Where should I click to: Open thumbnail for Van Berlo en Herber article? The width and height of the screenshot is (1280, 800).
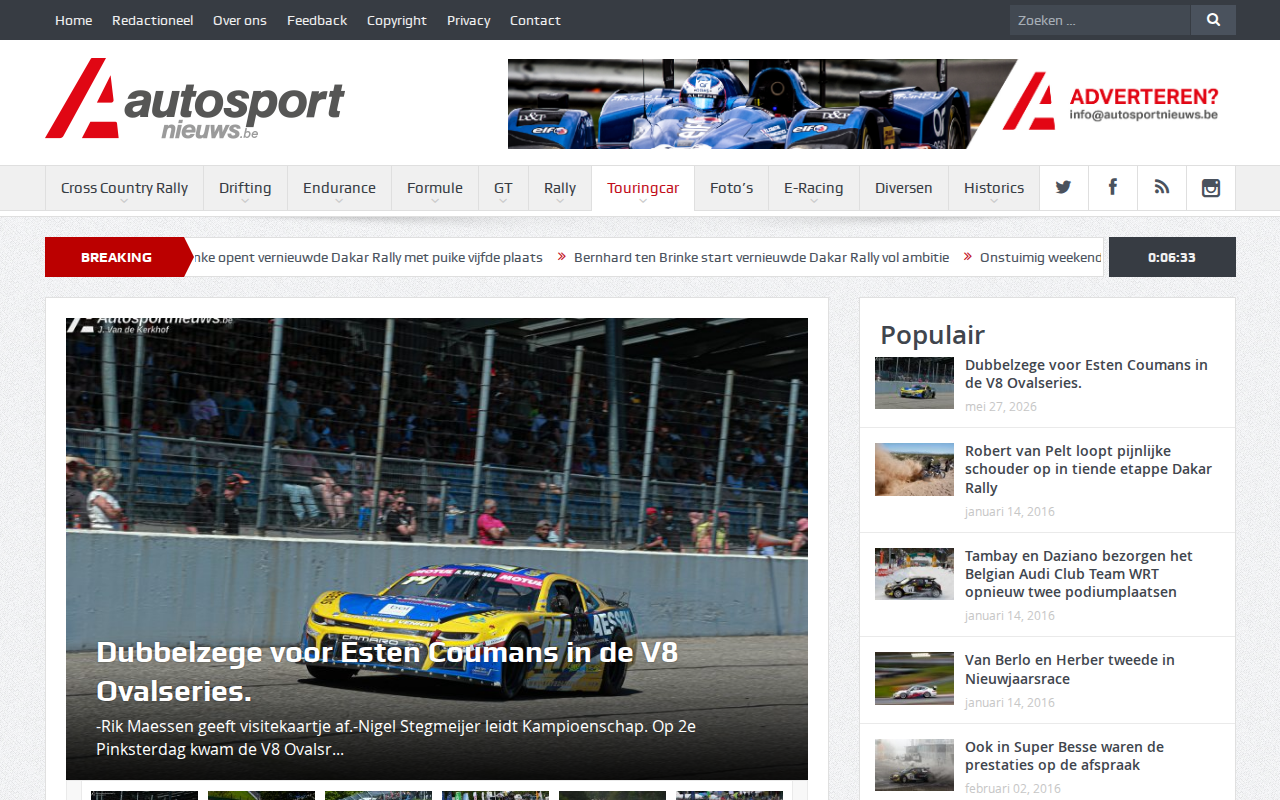coord(914,678)
